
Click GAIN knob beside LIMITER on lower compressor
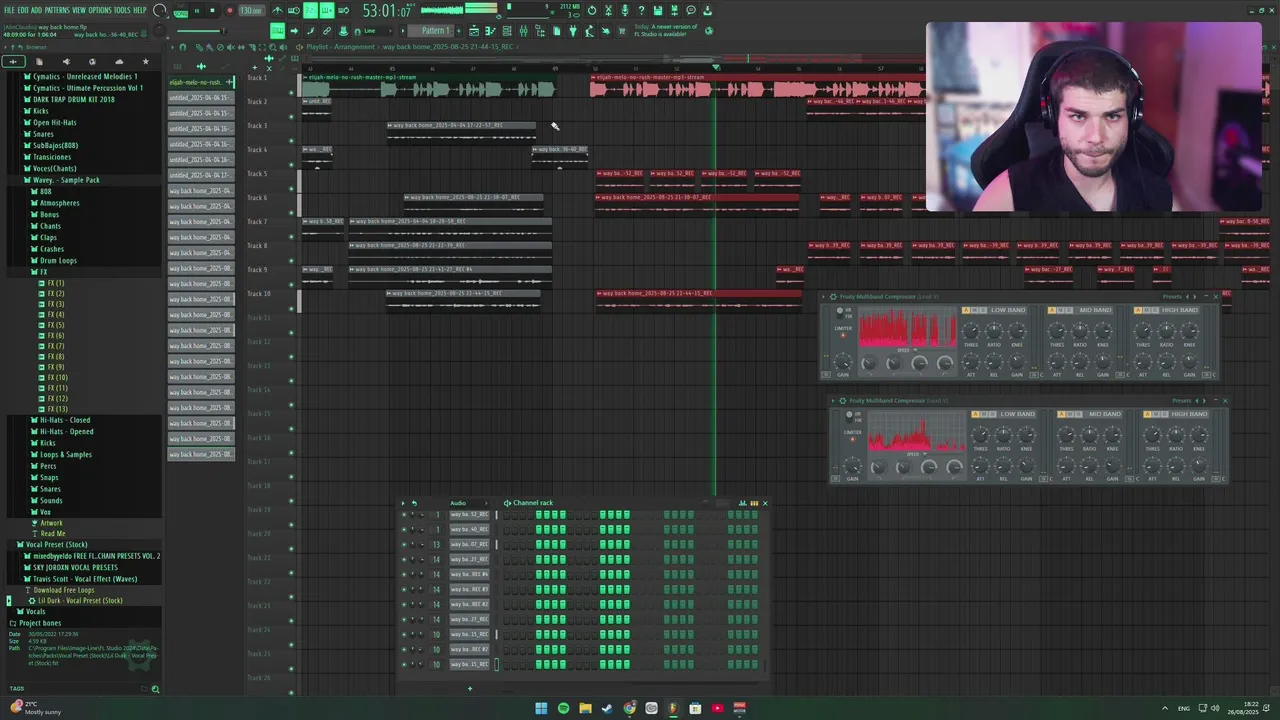(852, 466)
